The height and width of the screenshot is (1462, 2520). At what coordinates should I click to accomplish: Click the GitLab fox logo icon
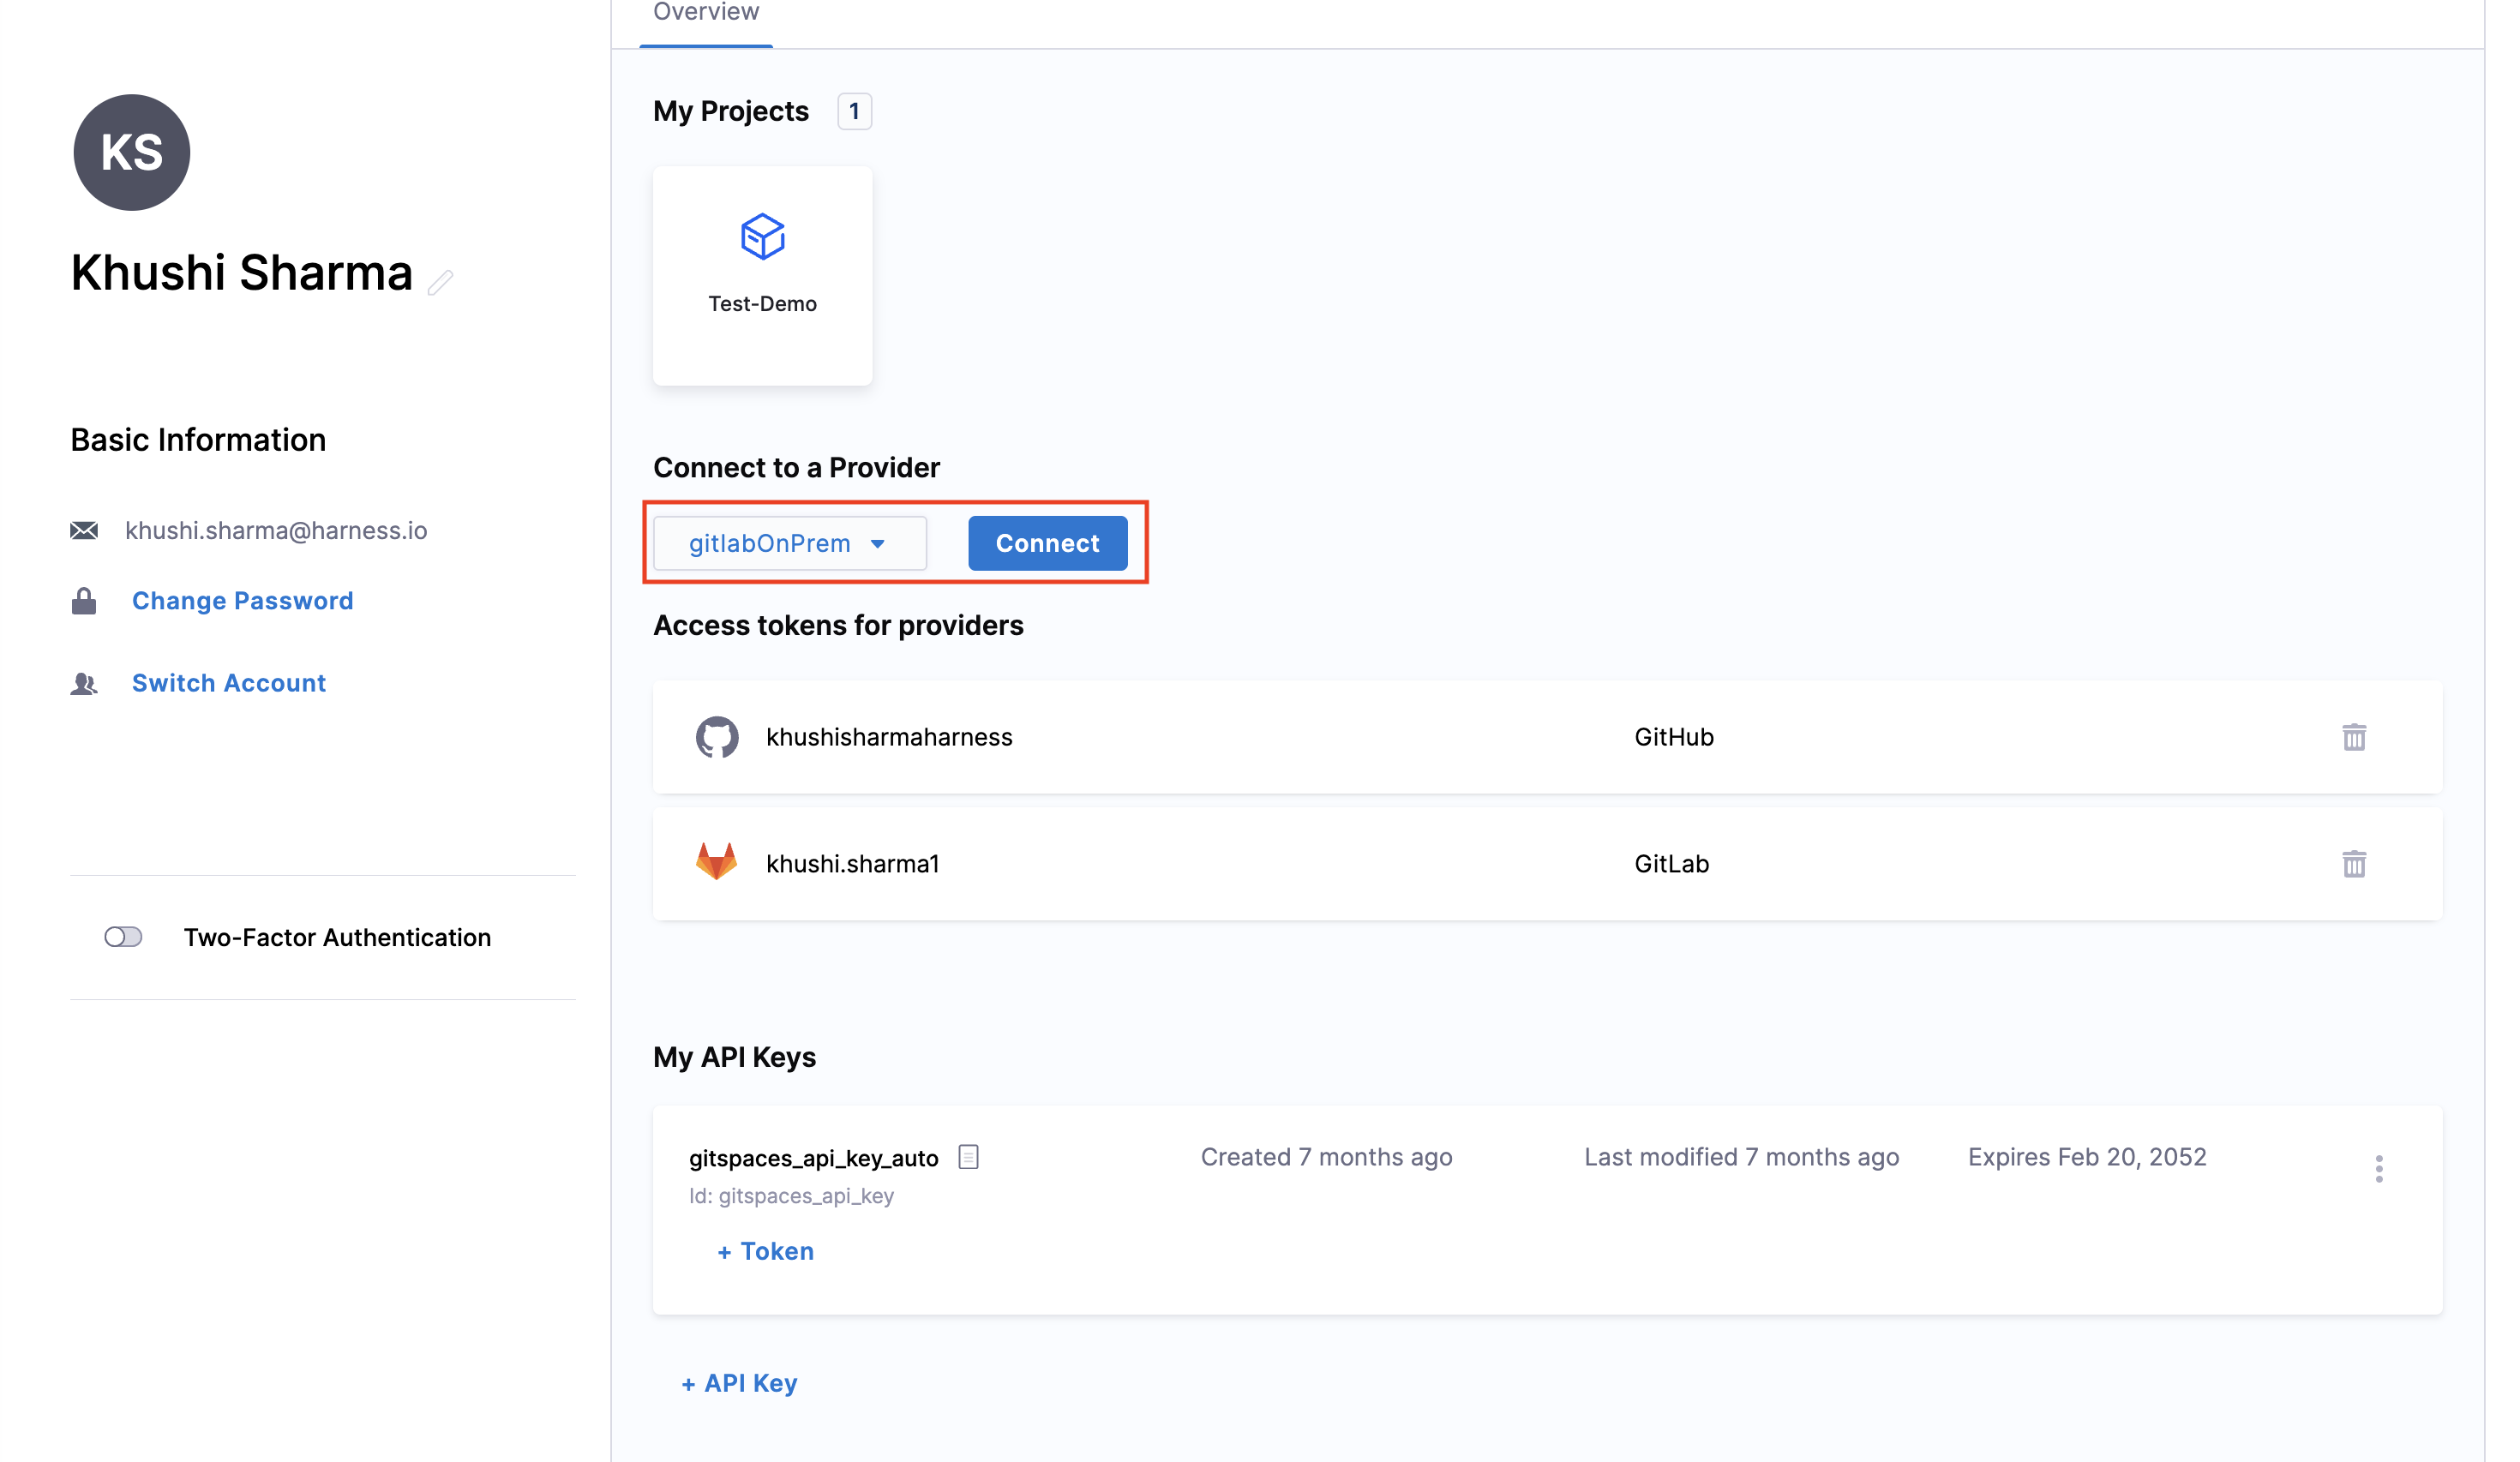(716, 862)
